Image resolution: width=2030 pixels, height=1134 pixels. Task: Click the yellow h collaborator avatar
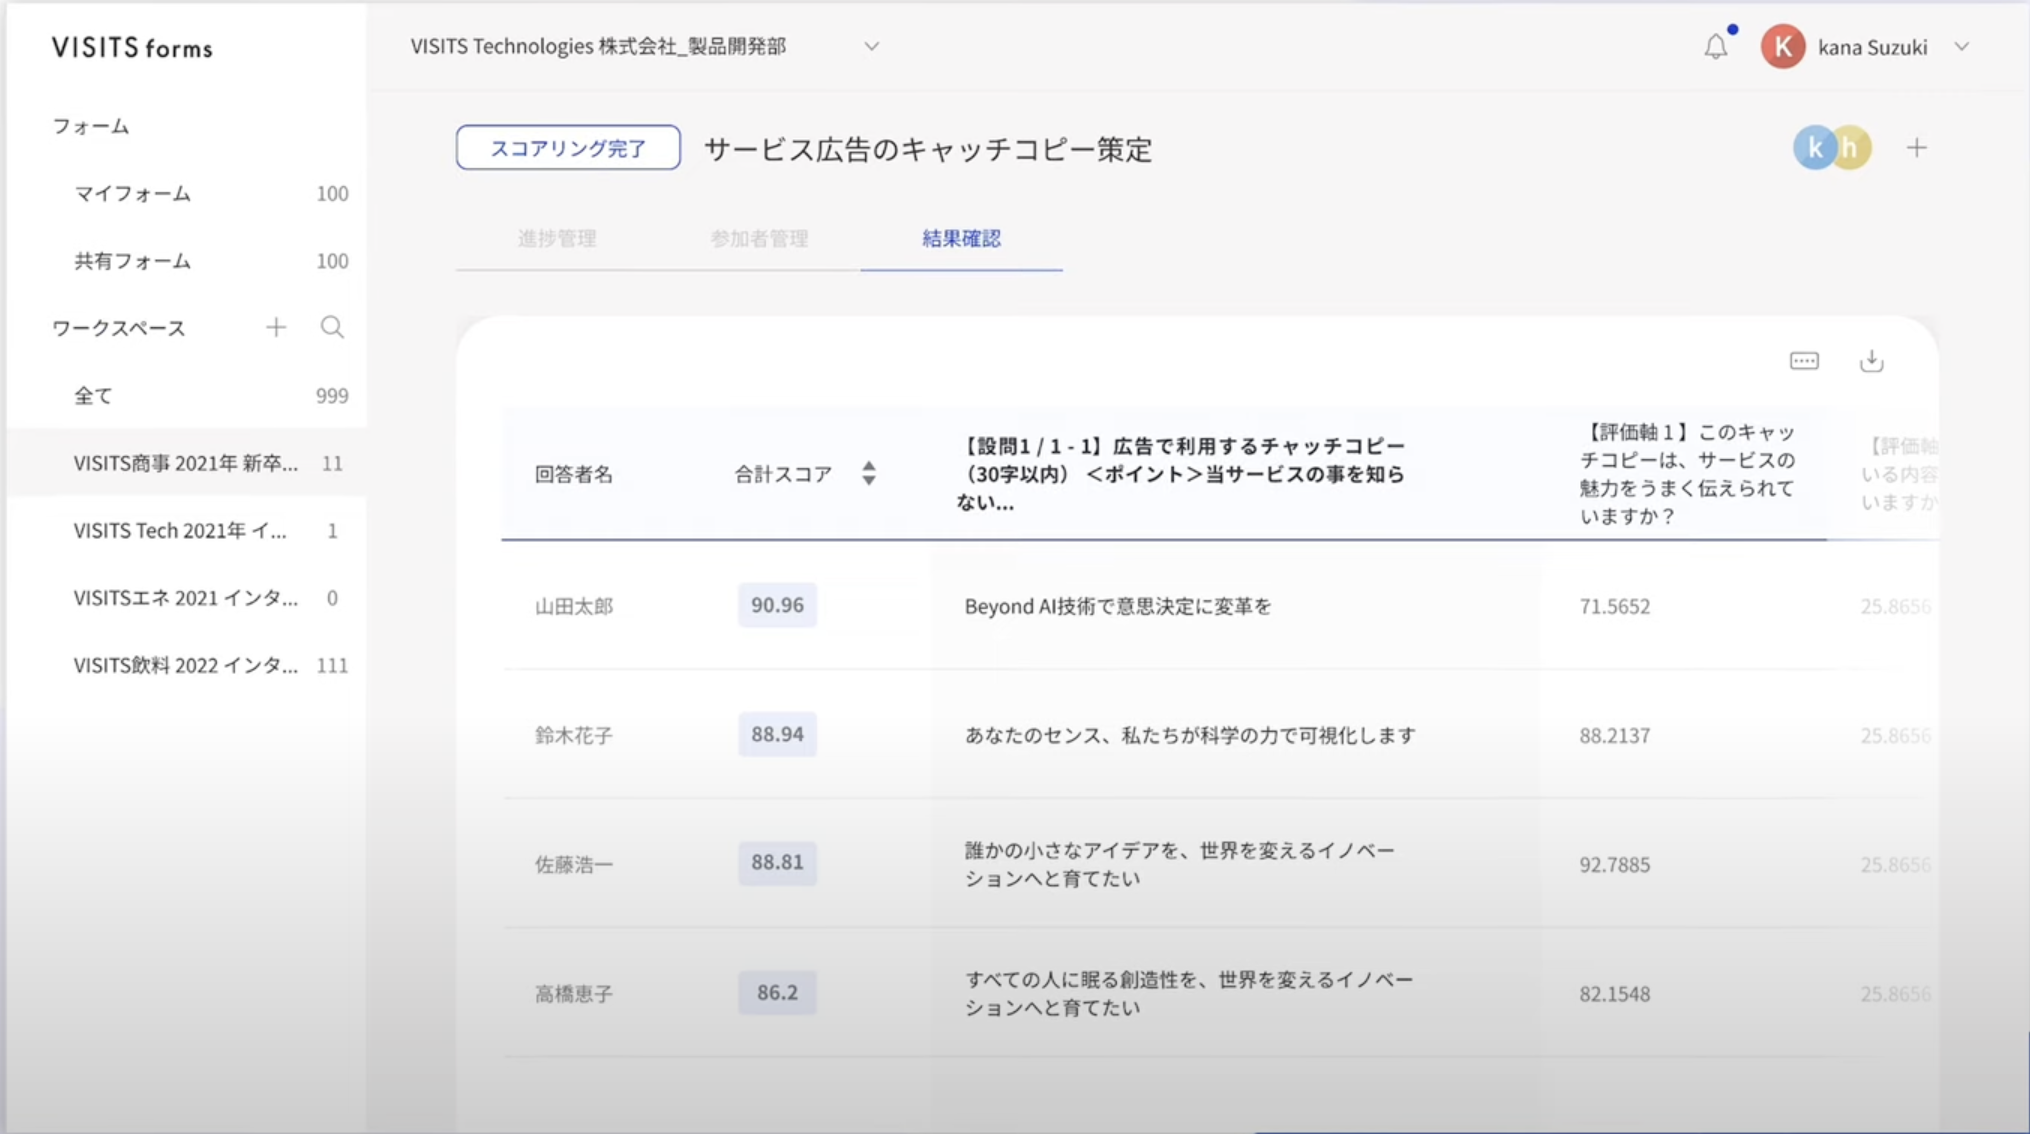point(1853,148)
